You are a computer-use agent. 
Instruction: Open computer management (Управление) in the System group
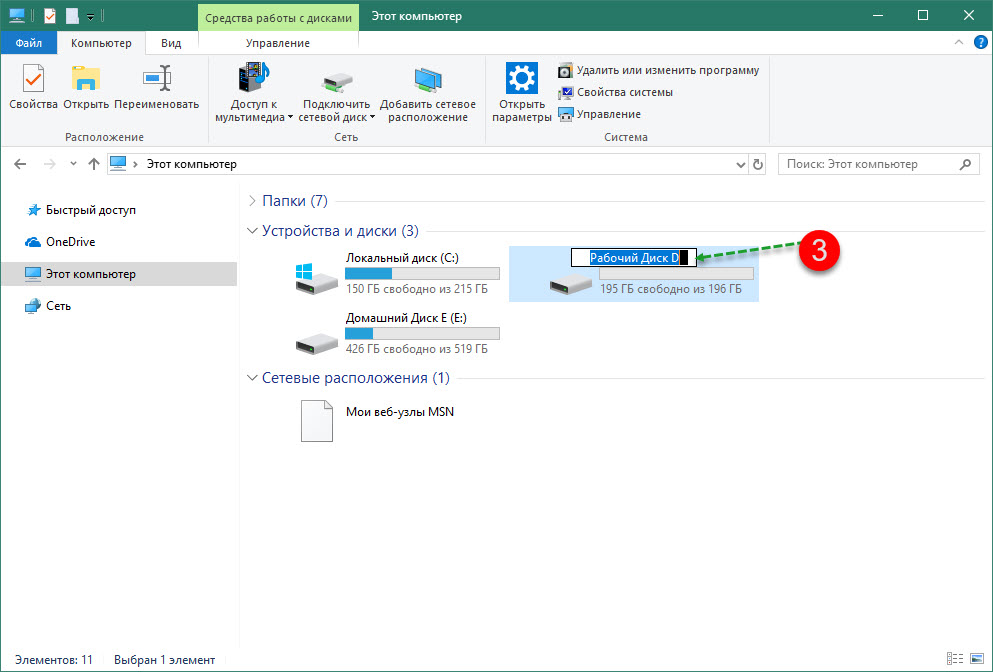(599, 115)
